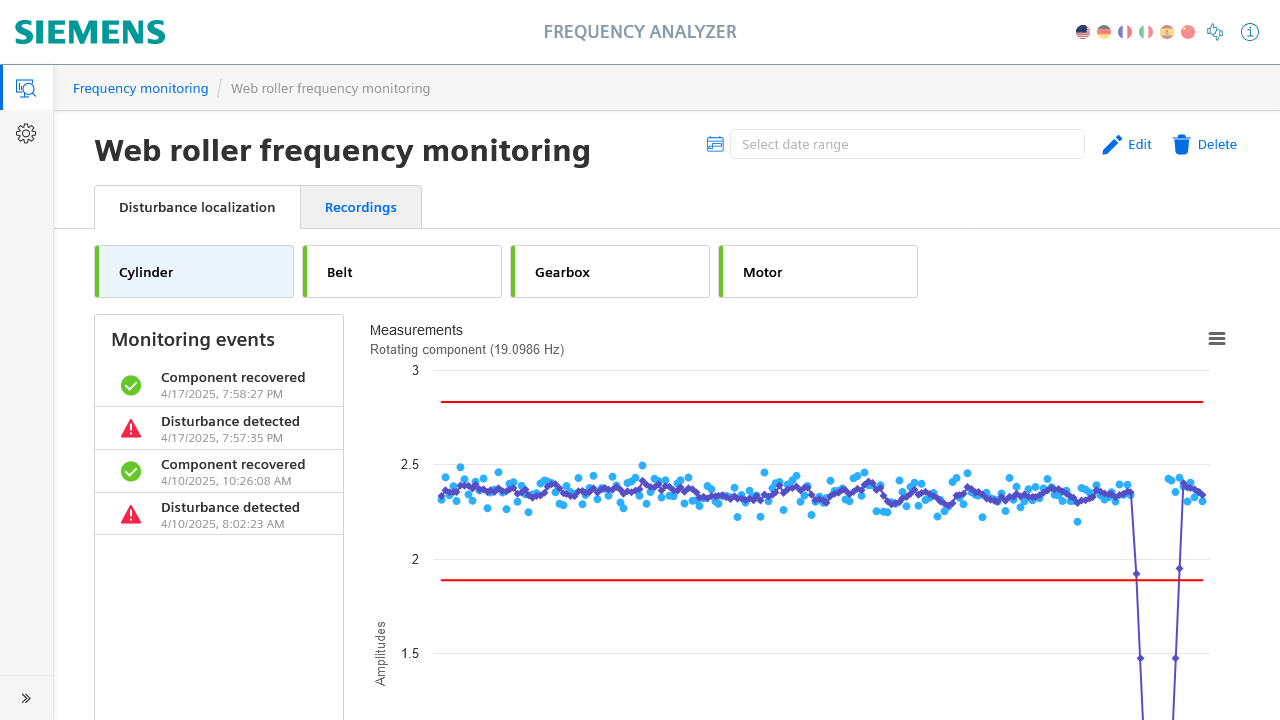Click the Delete button
Image resolution: width=1280 pixels, height=720 pixels.
1204,145
